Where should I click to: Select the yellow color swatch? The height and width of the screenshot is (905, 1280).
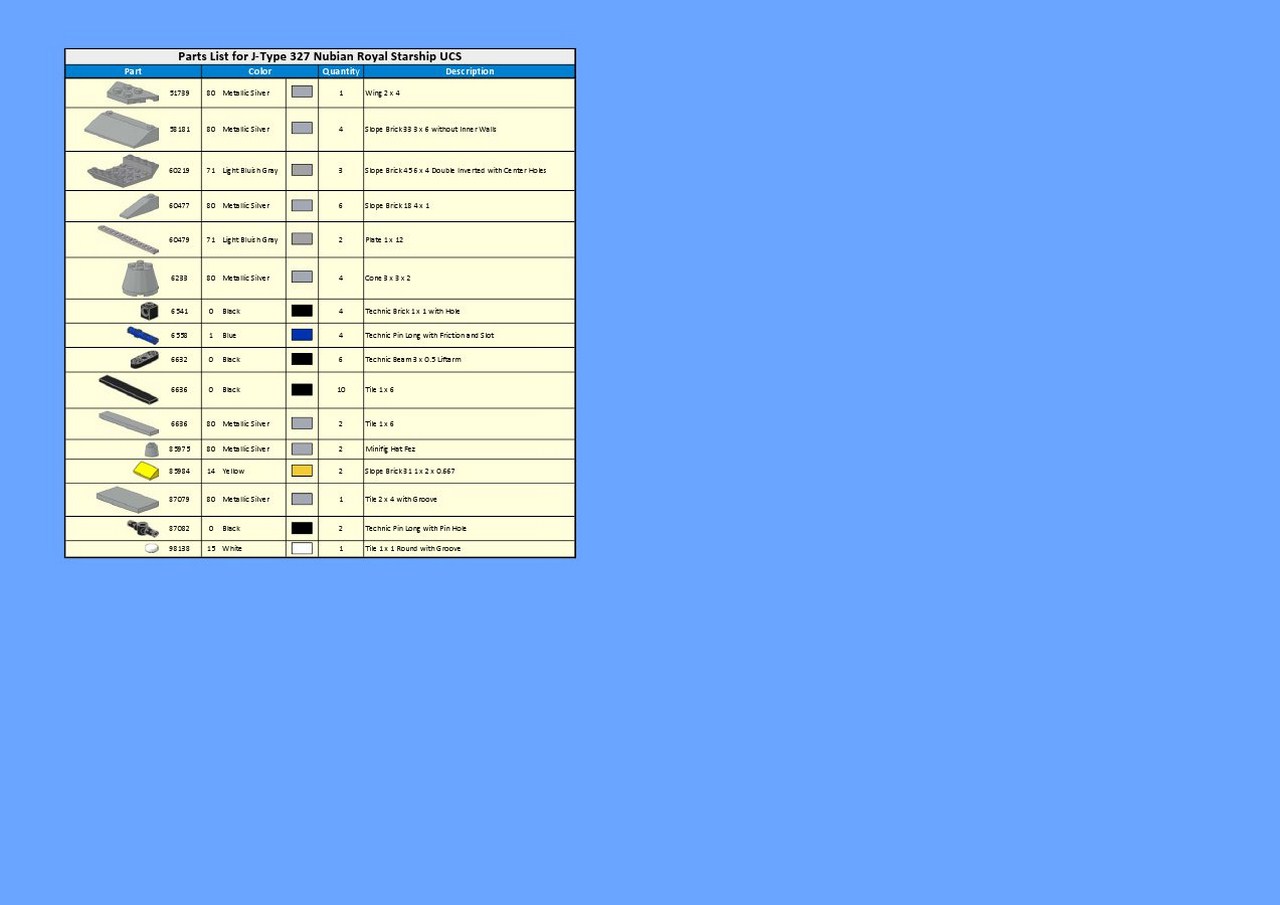coord(302,470)
